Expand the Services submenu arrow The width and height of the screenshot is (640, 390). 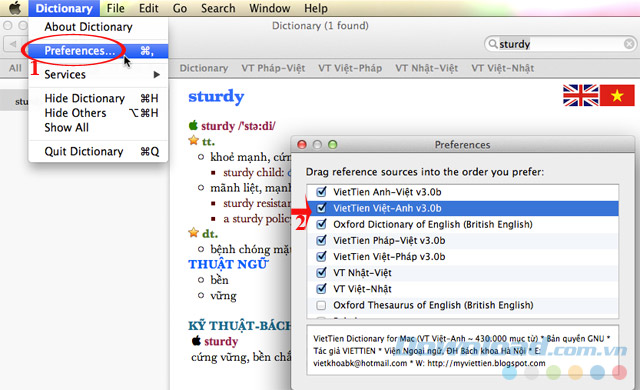(x=156, y=75)
